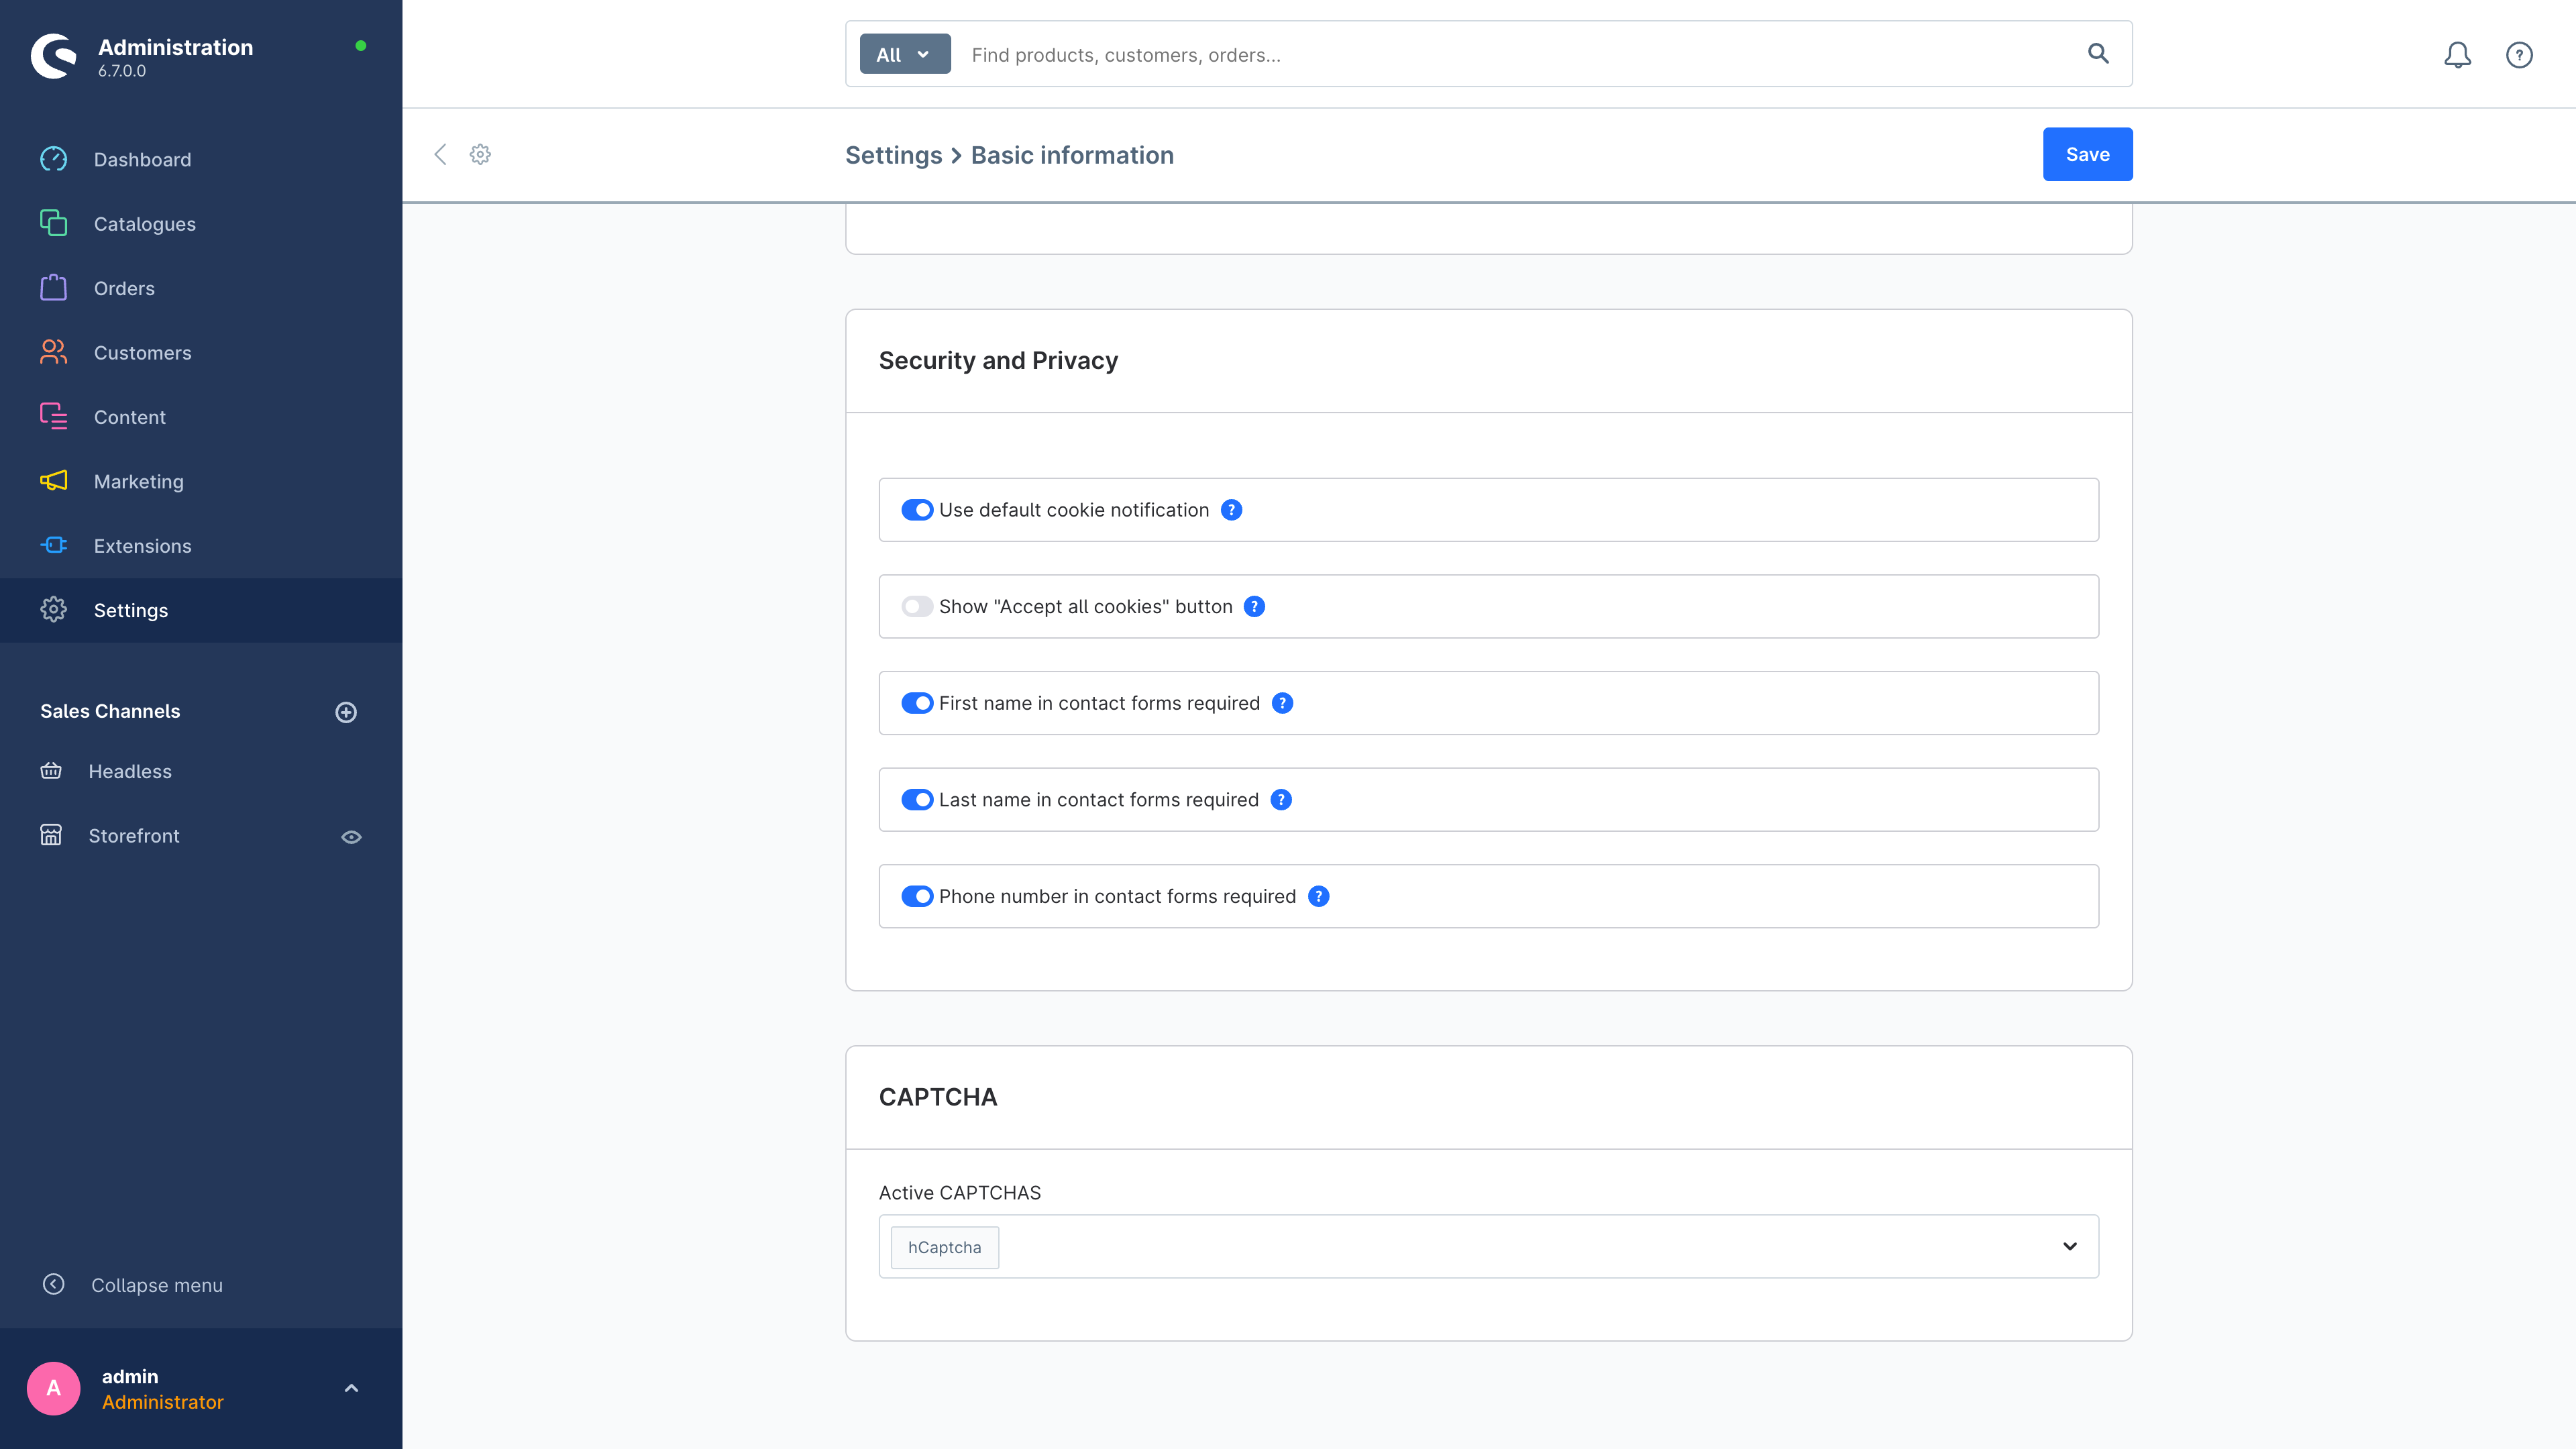Click help tooltip for default cookie notification

tap(1232, 510)
